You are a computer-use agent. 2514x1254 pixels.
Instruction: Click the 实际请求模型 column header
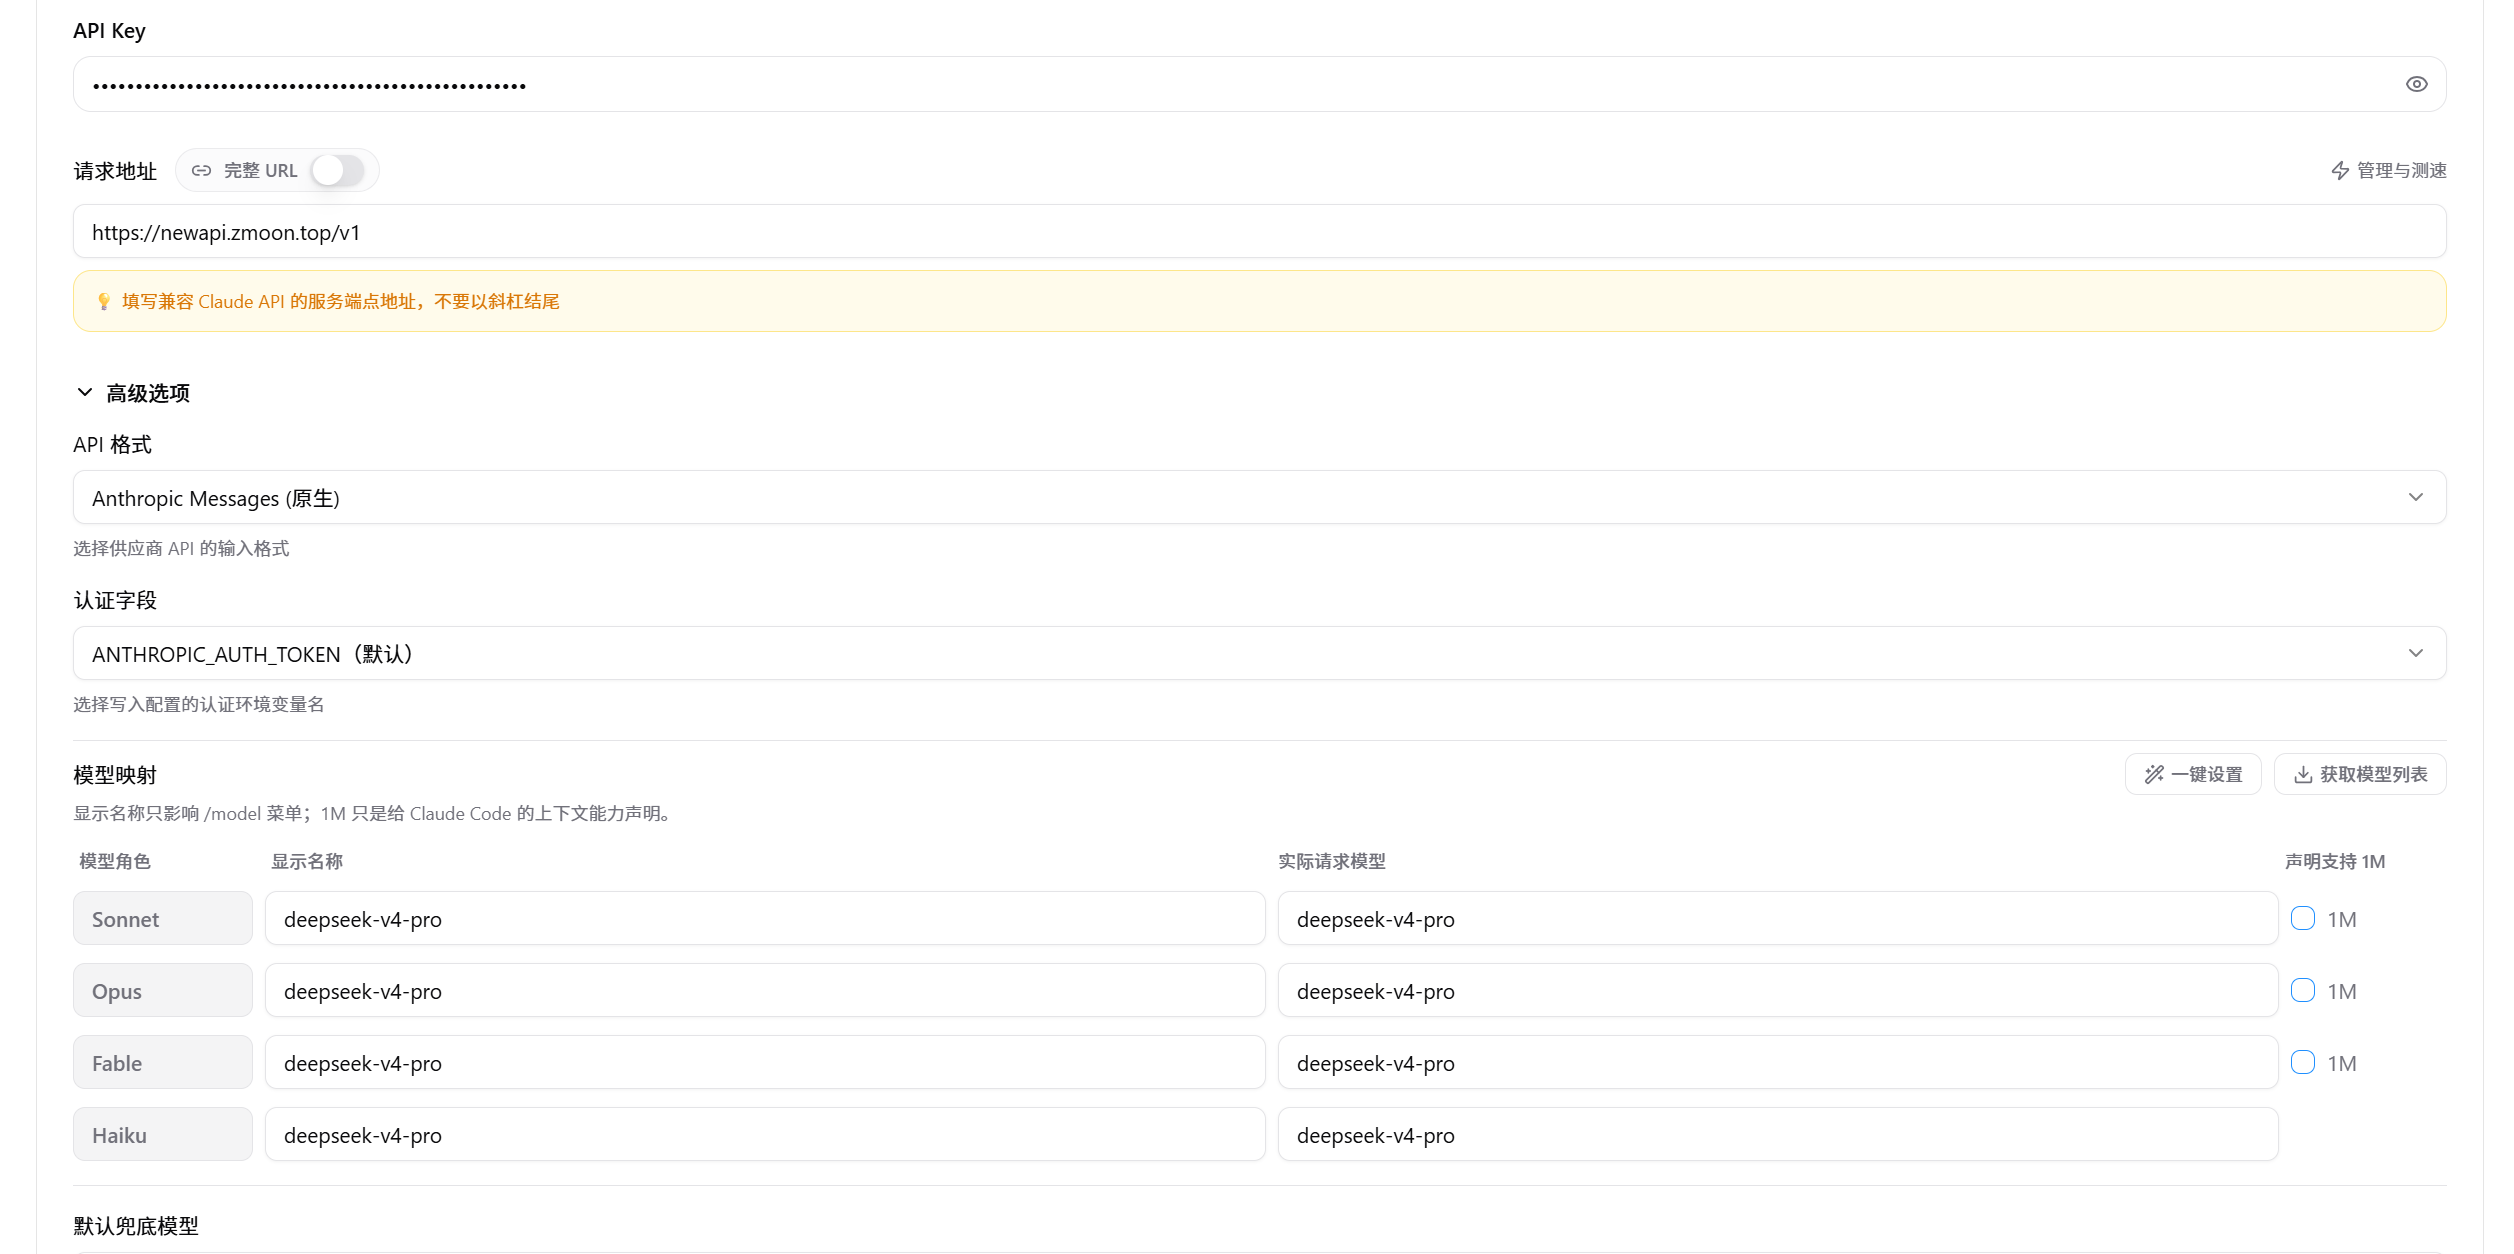[x=1331, y=861]
